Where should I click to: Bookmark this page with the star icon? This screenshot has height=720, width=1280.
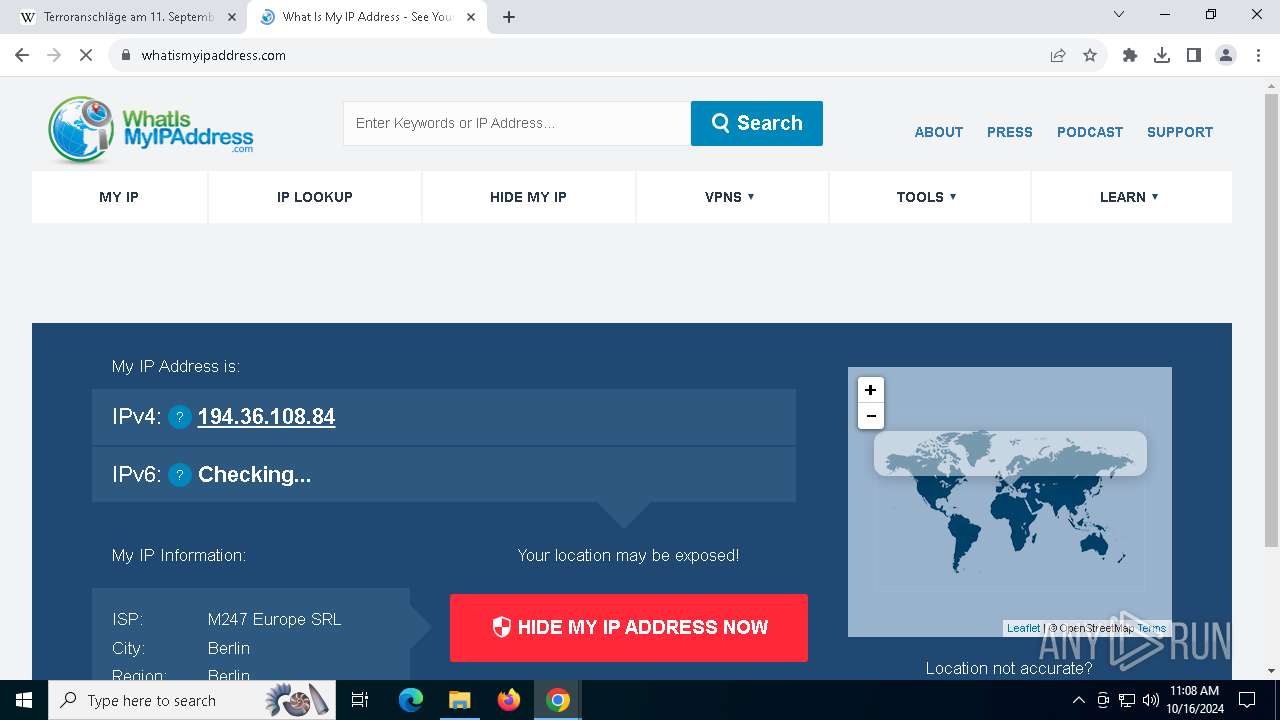[1090, 55]
